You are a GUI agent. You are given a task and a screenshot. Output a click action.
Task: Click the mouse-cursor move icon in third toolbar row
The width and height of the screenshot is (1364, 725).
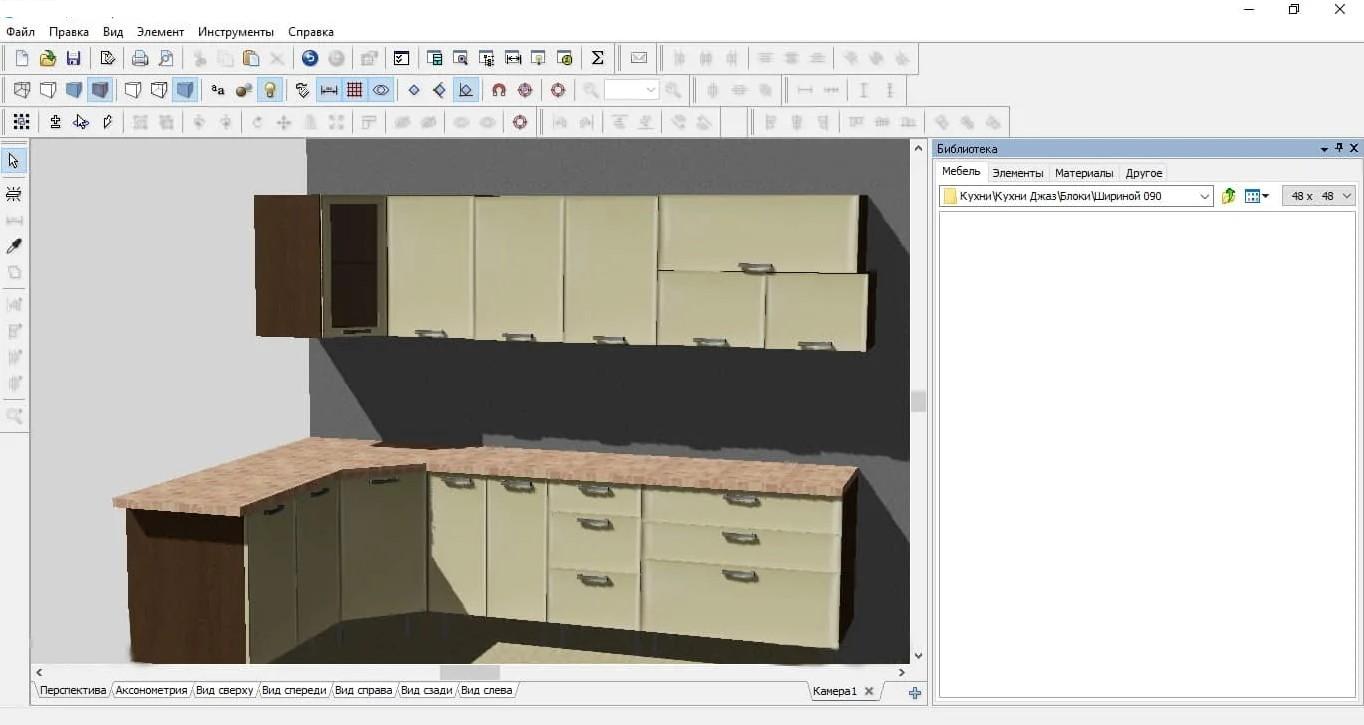pyautogui.click(x=81, y=122)
